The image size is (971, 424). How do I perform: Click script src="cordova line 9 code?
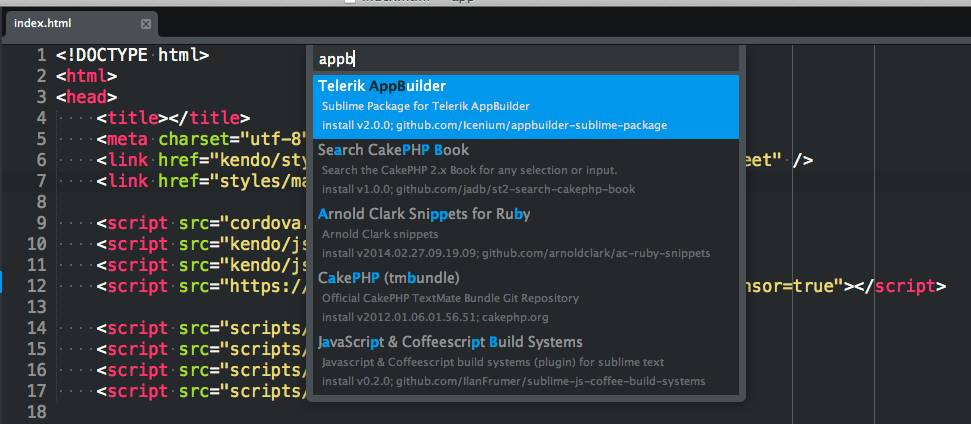pyautogui.click(x=202, y=223)
